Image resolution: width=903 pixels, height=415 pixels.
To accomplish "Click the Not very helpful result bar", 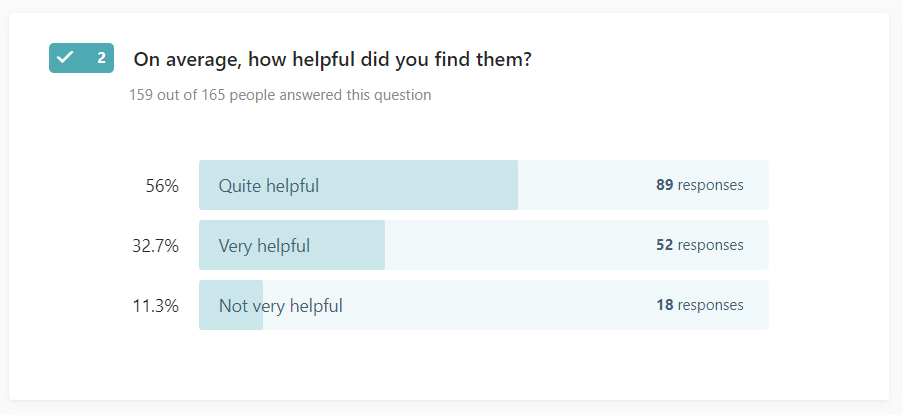I will click(x=484, y=305).
